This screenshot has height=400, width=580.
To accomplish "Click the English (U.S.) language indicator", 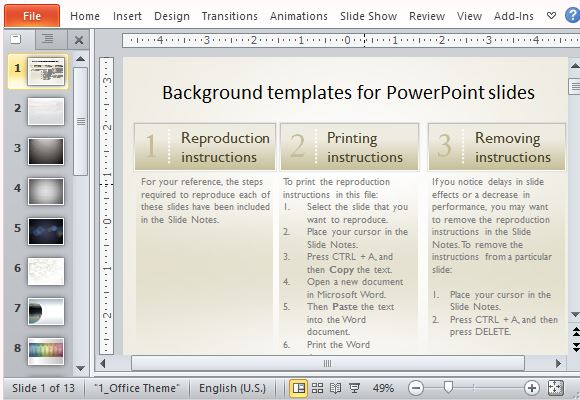I will click(232, 388).
